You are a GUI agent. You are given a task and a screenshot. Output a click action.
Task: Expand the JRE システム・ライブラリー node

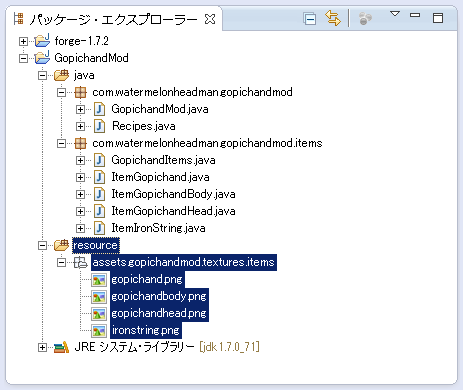coord(42,348)
